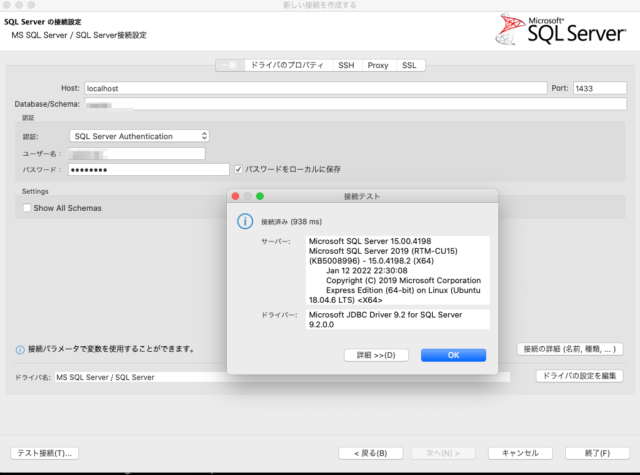Expand details with the 詳細 >>(D) button
640x475 pixels.
point(376,355)
